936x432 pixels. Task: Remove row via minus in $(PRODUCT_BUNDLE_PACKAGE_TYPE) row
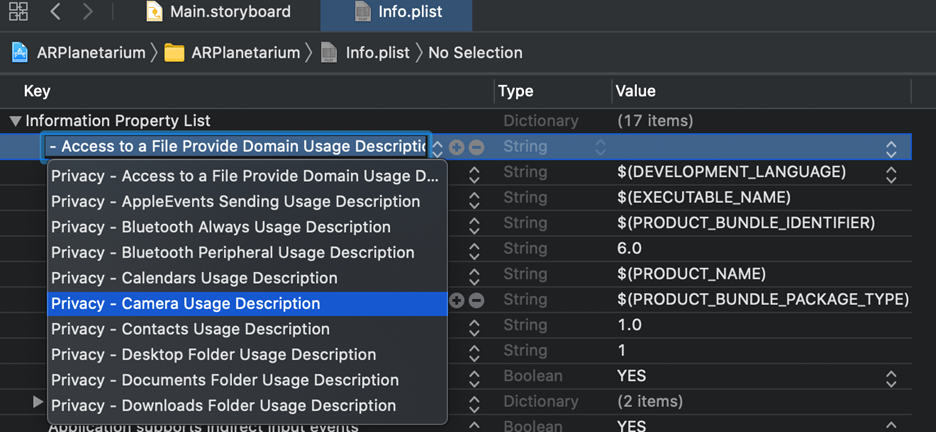pos(476,301)
